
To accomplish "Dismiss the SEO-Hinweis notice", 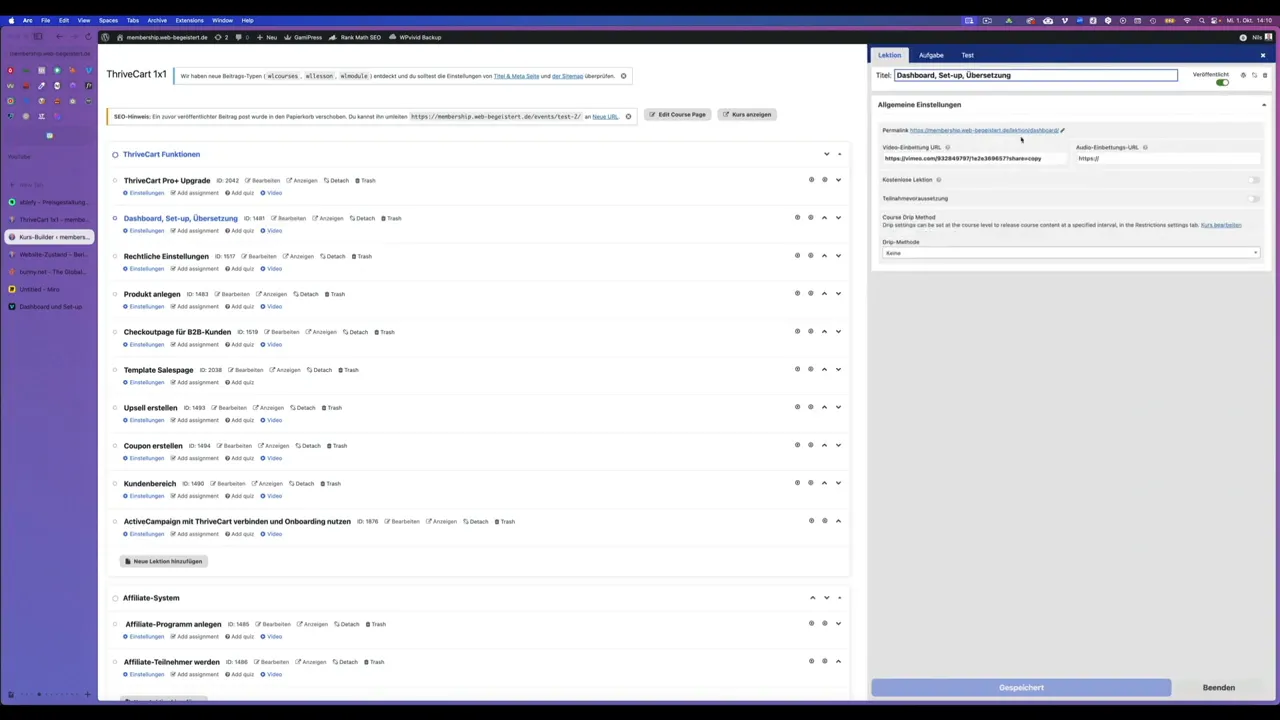I will point(628,116).
